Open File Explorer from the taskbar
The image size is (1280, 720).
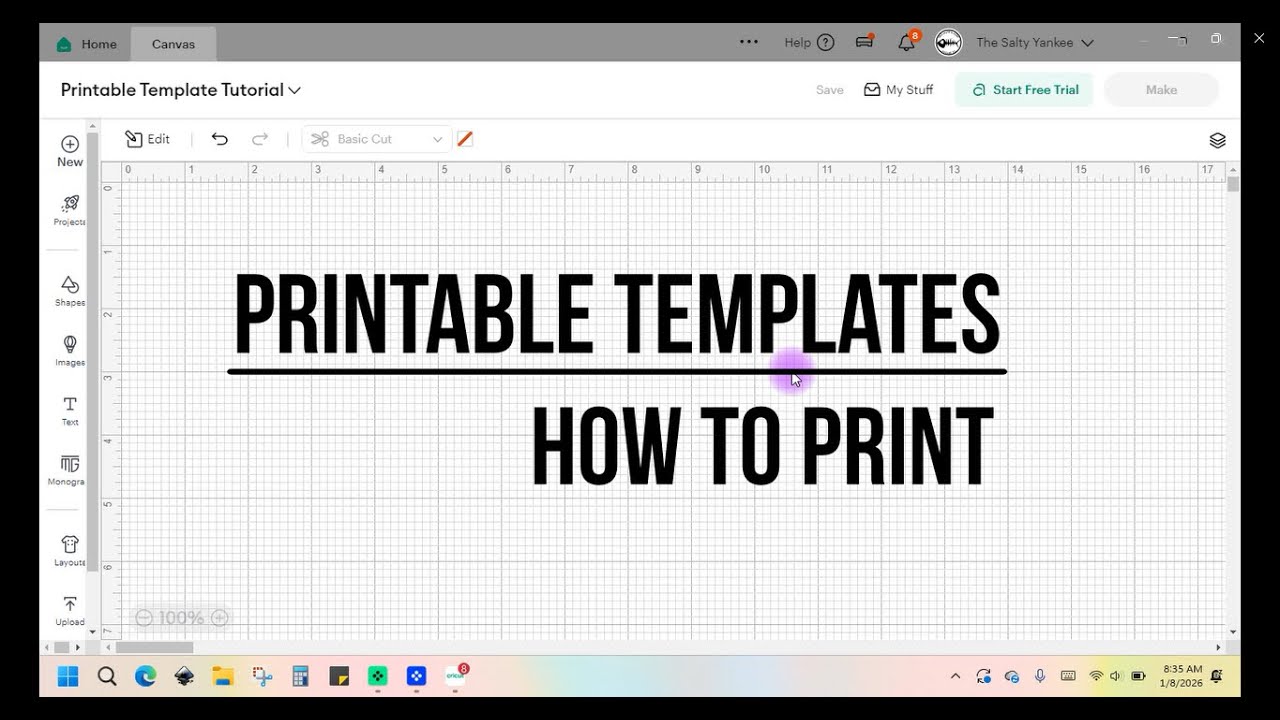tap(222, 677)
